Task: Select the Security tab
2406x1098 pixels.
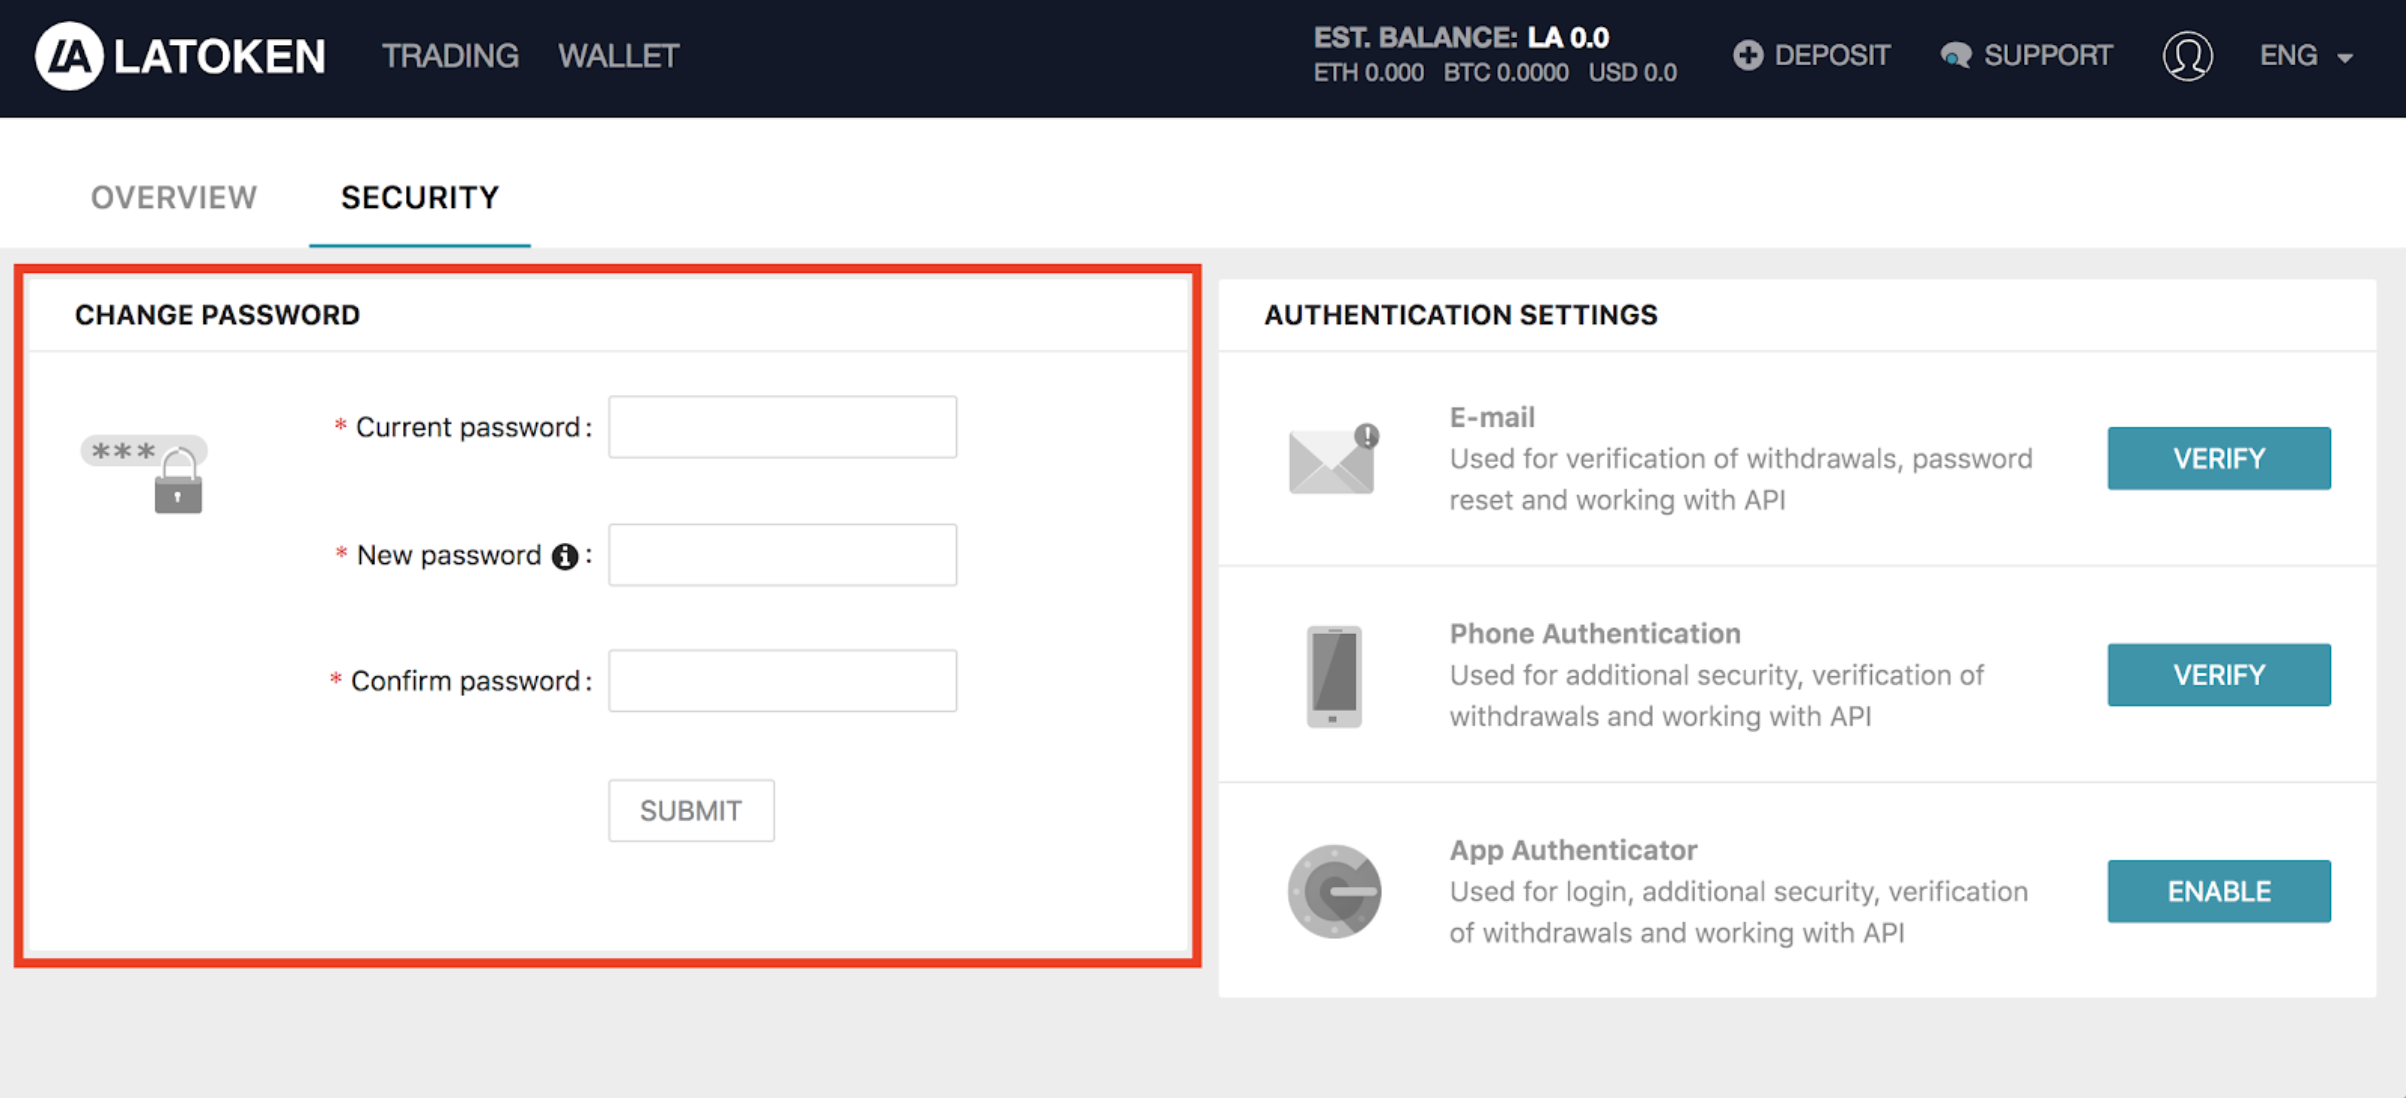Action: (420, 198)
